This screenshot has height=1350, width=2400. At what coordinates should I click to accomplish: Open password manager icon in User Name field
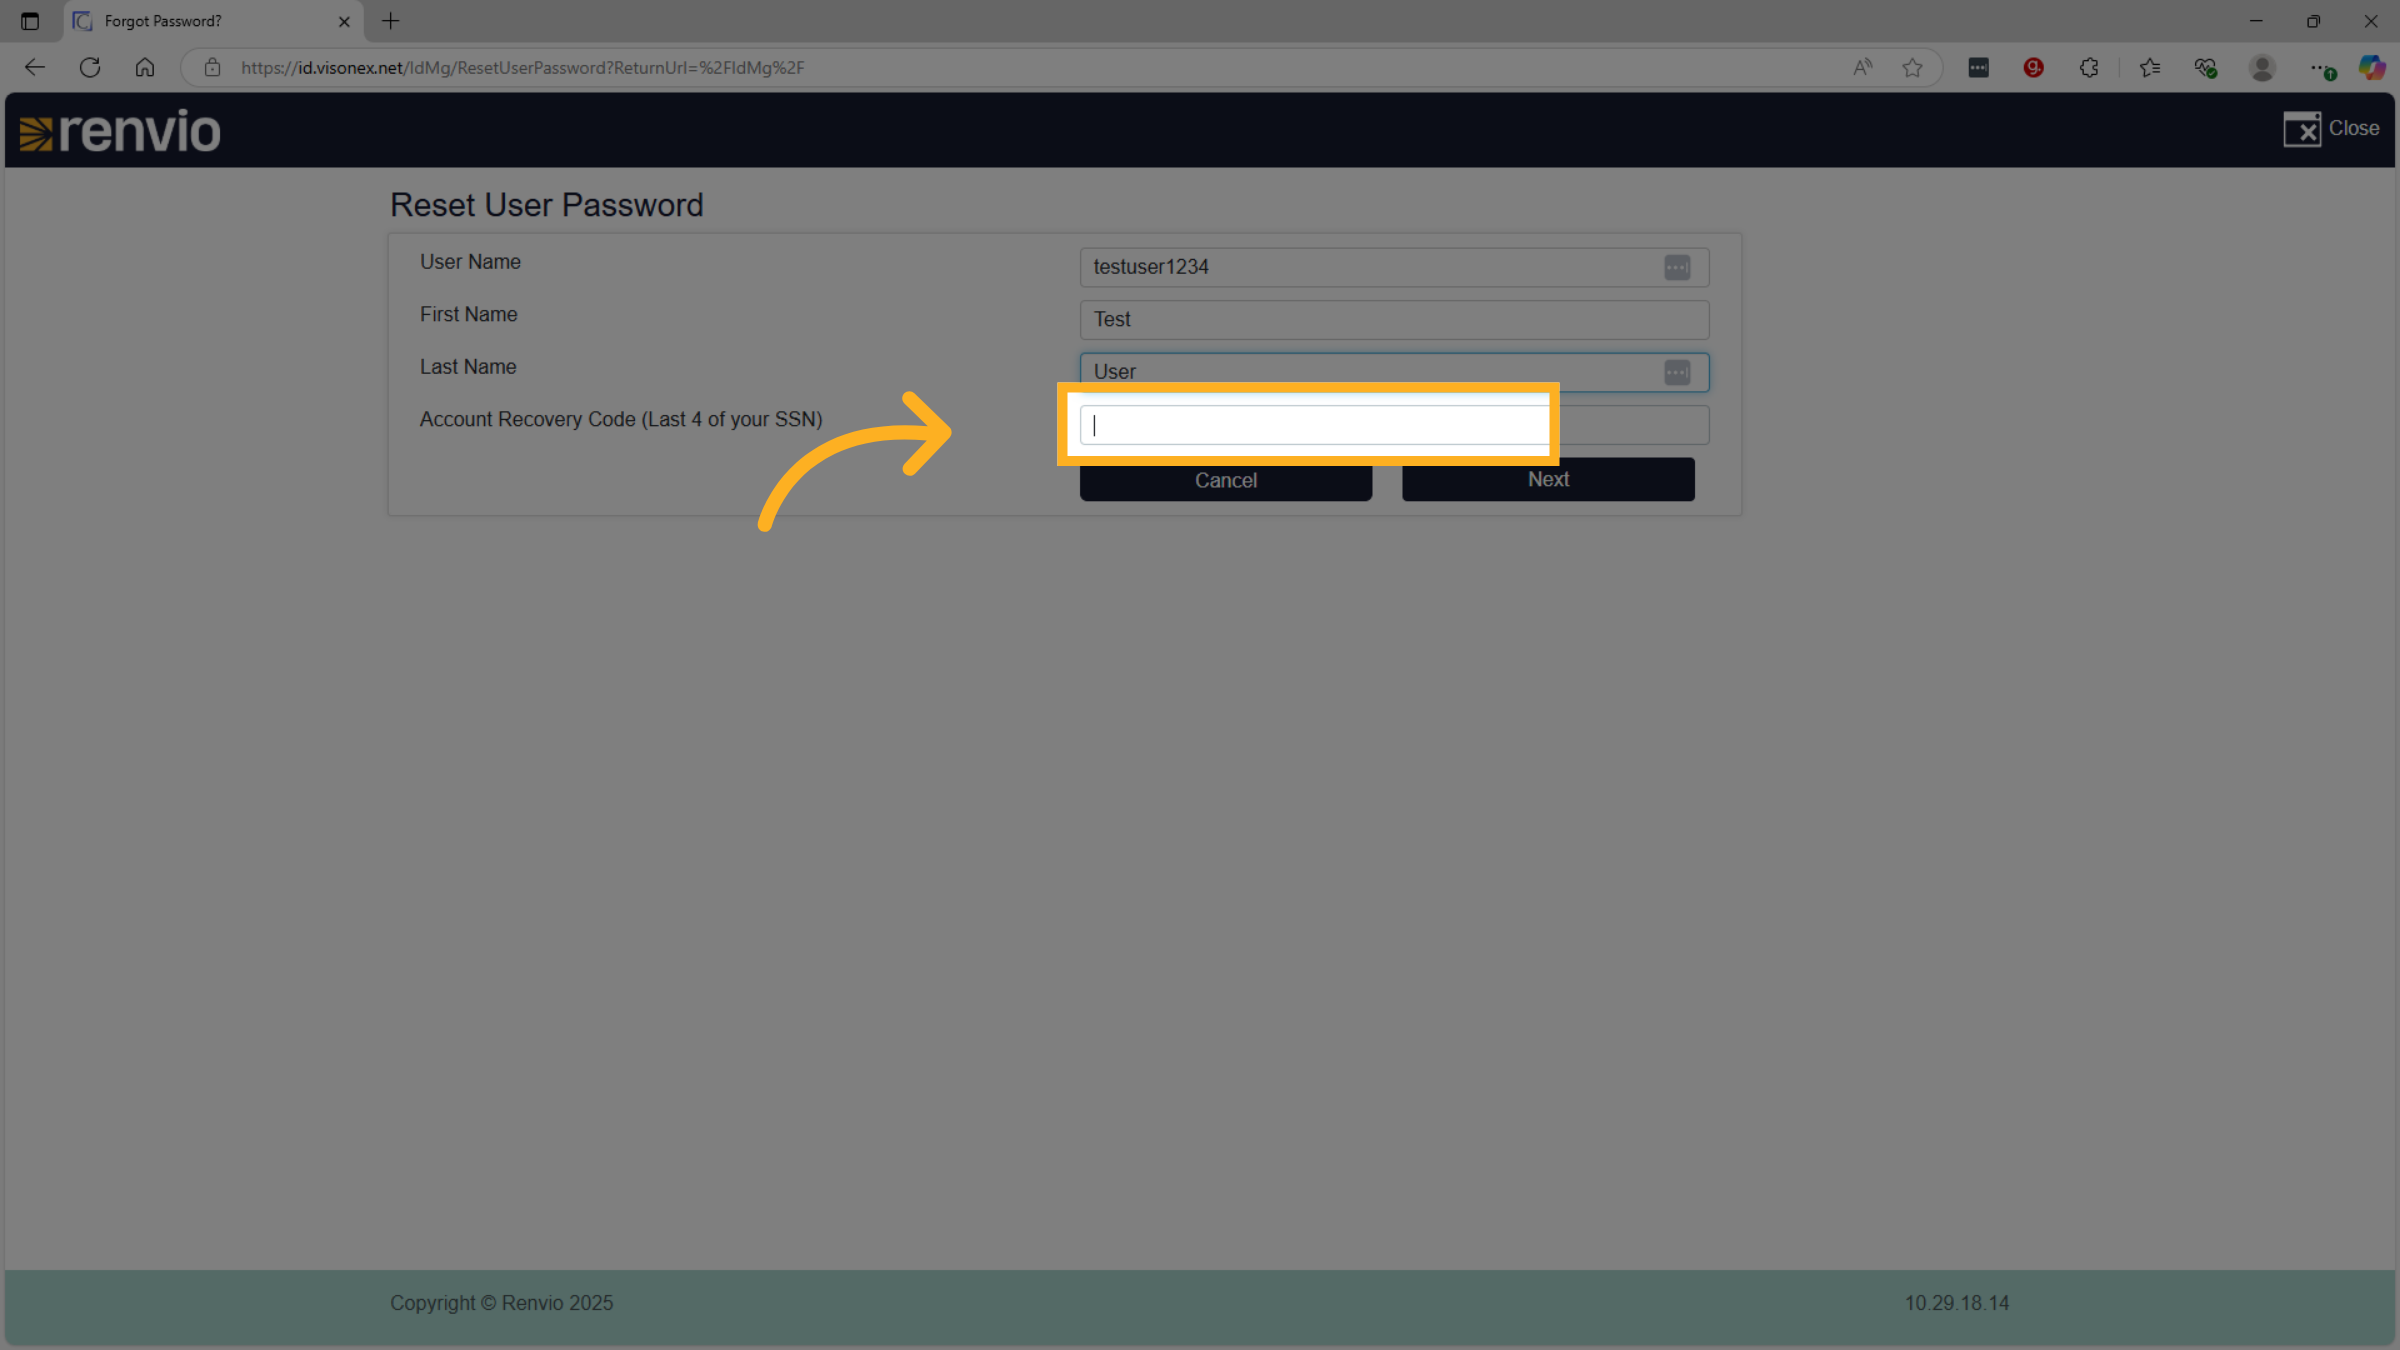click(1677, 267)
